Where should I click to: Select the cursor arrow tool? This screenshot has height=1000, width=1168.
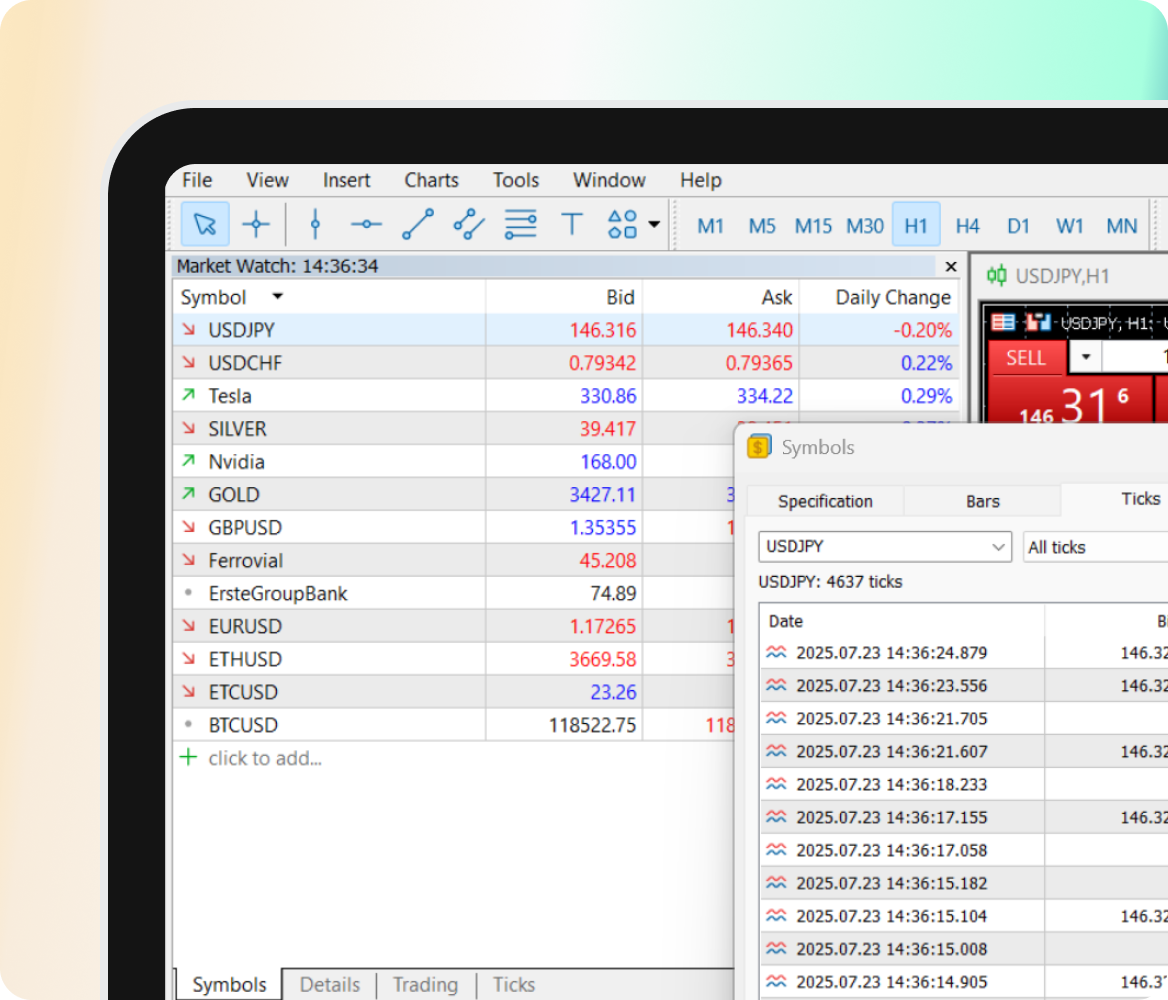click(205, 224)
